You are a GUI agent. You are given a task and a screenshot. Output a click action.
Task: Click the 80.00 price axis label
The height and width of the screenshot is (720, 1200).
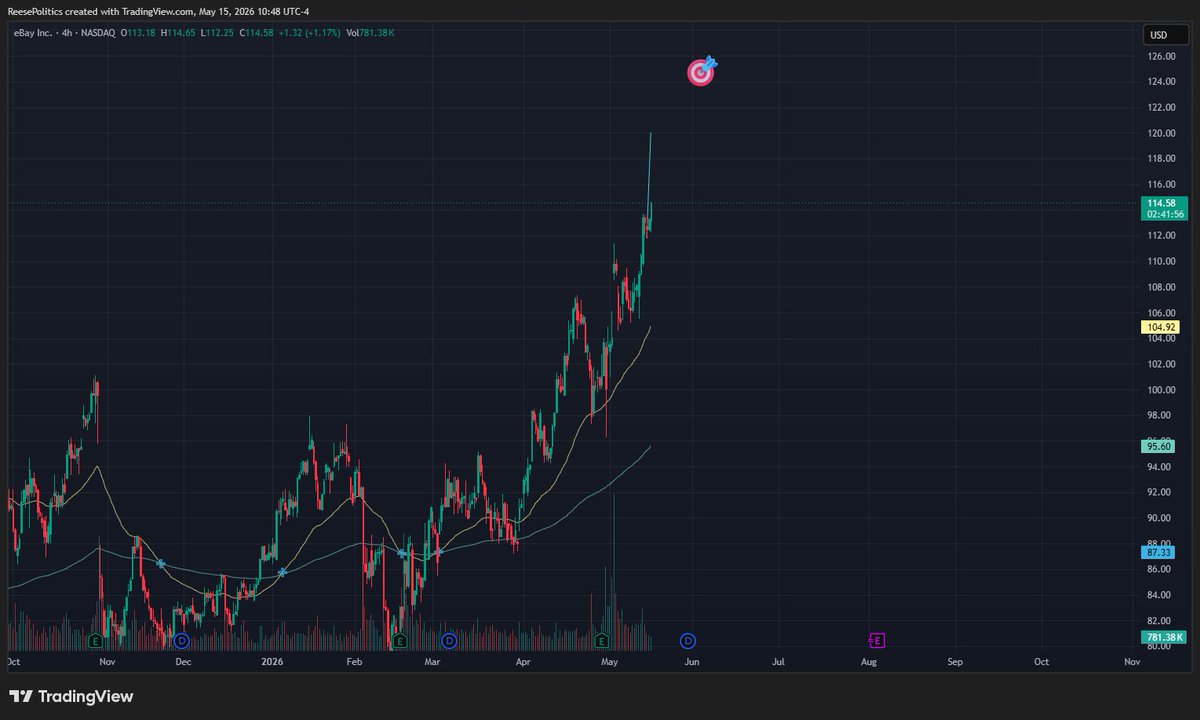click(x=1160, y=646)
